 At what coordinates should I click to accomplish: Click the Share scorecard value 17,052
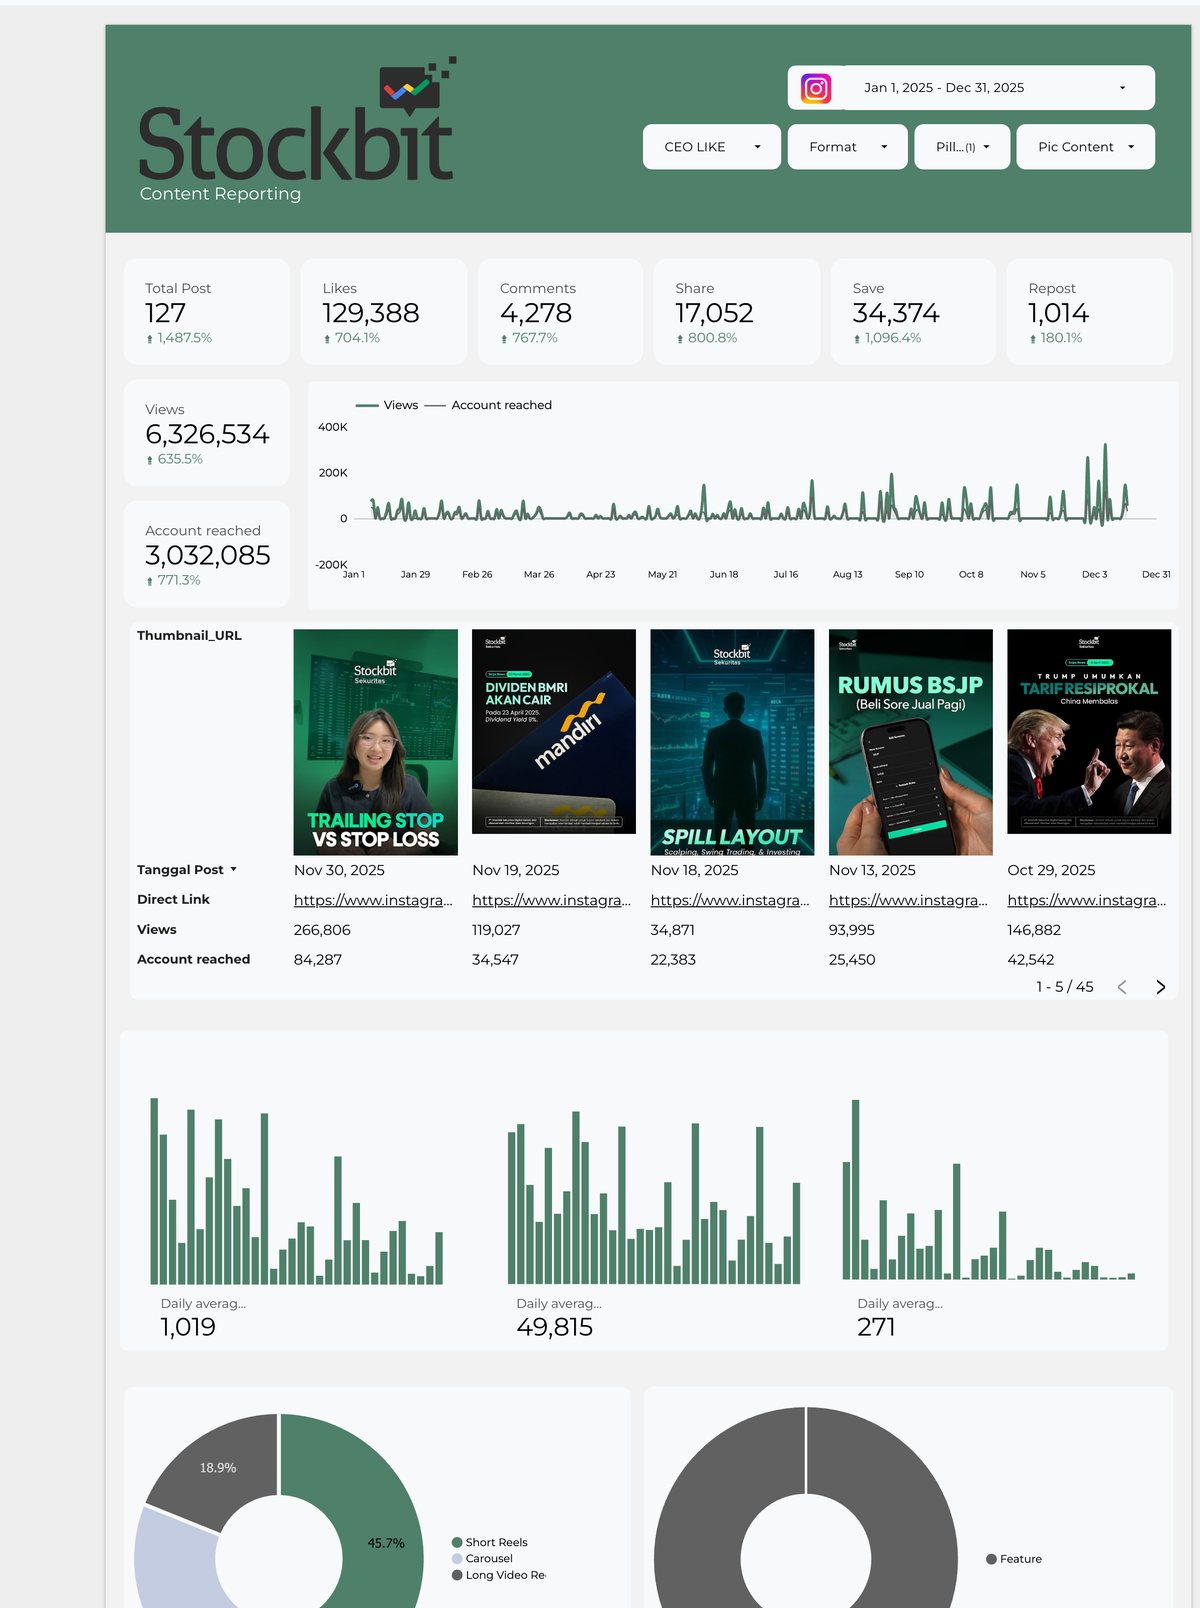714,313
